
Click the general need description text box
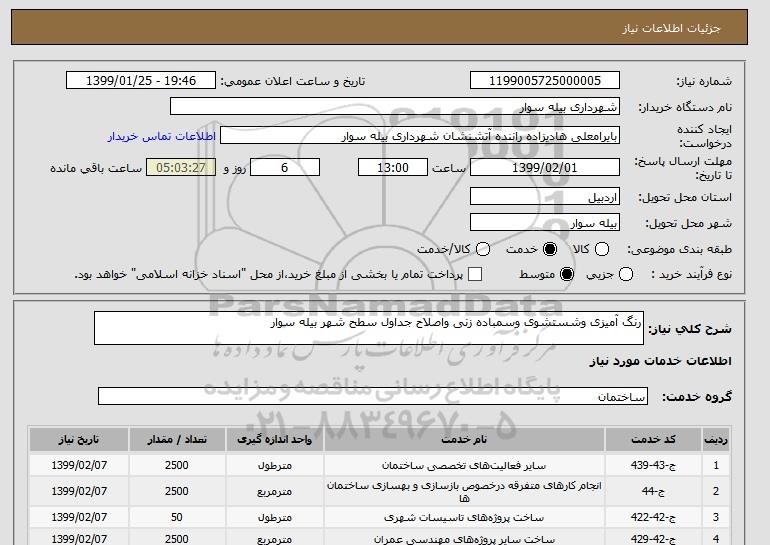click(x=369, y=328)
